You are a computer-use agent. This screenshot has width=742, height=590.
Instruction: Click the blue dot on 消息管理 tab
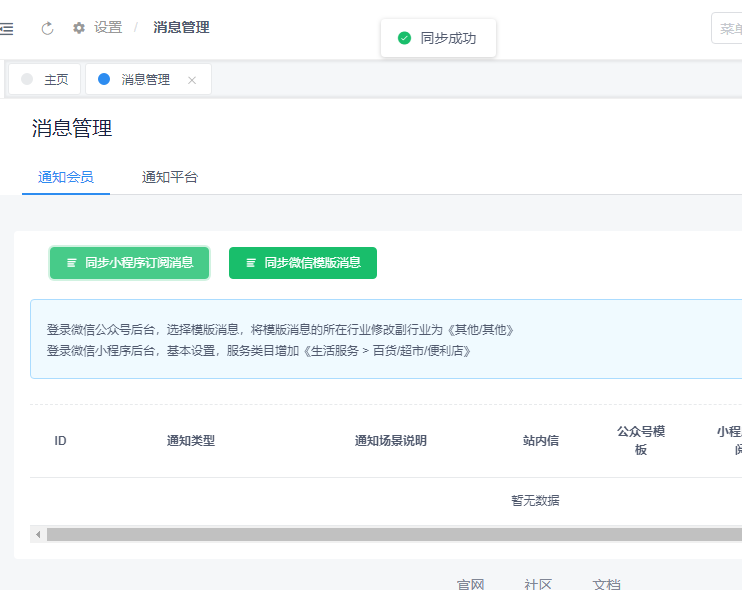click(104, 79)
